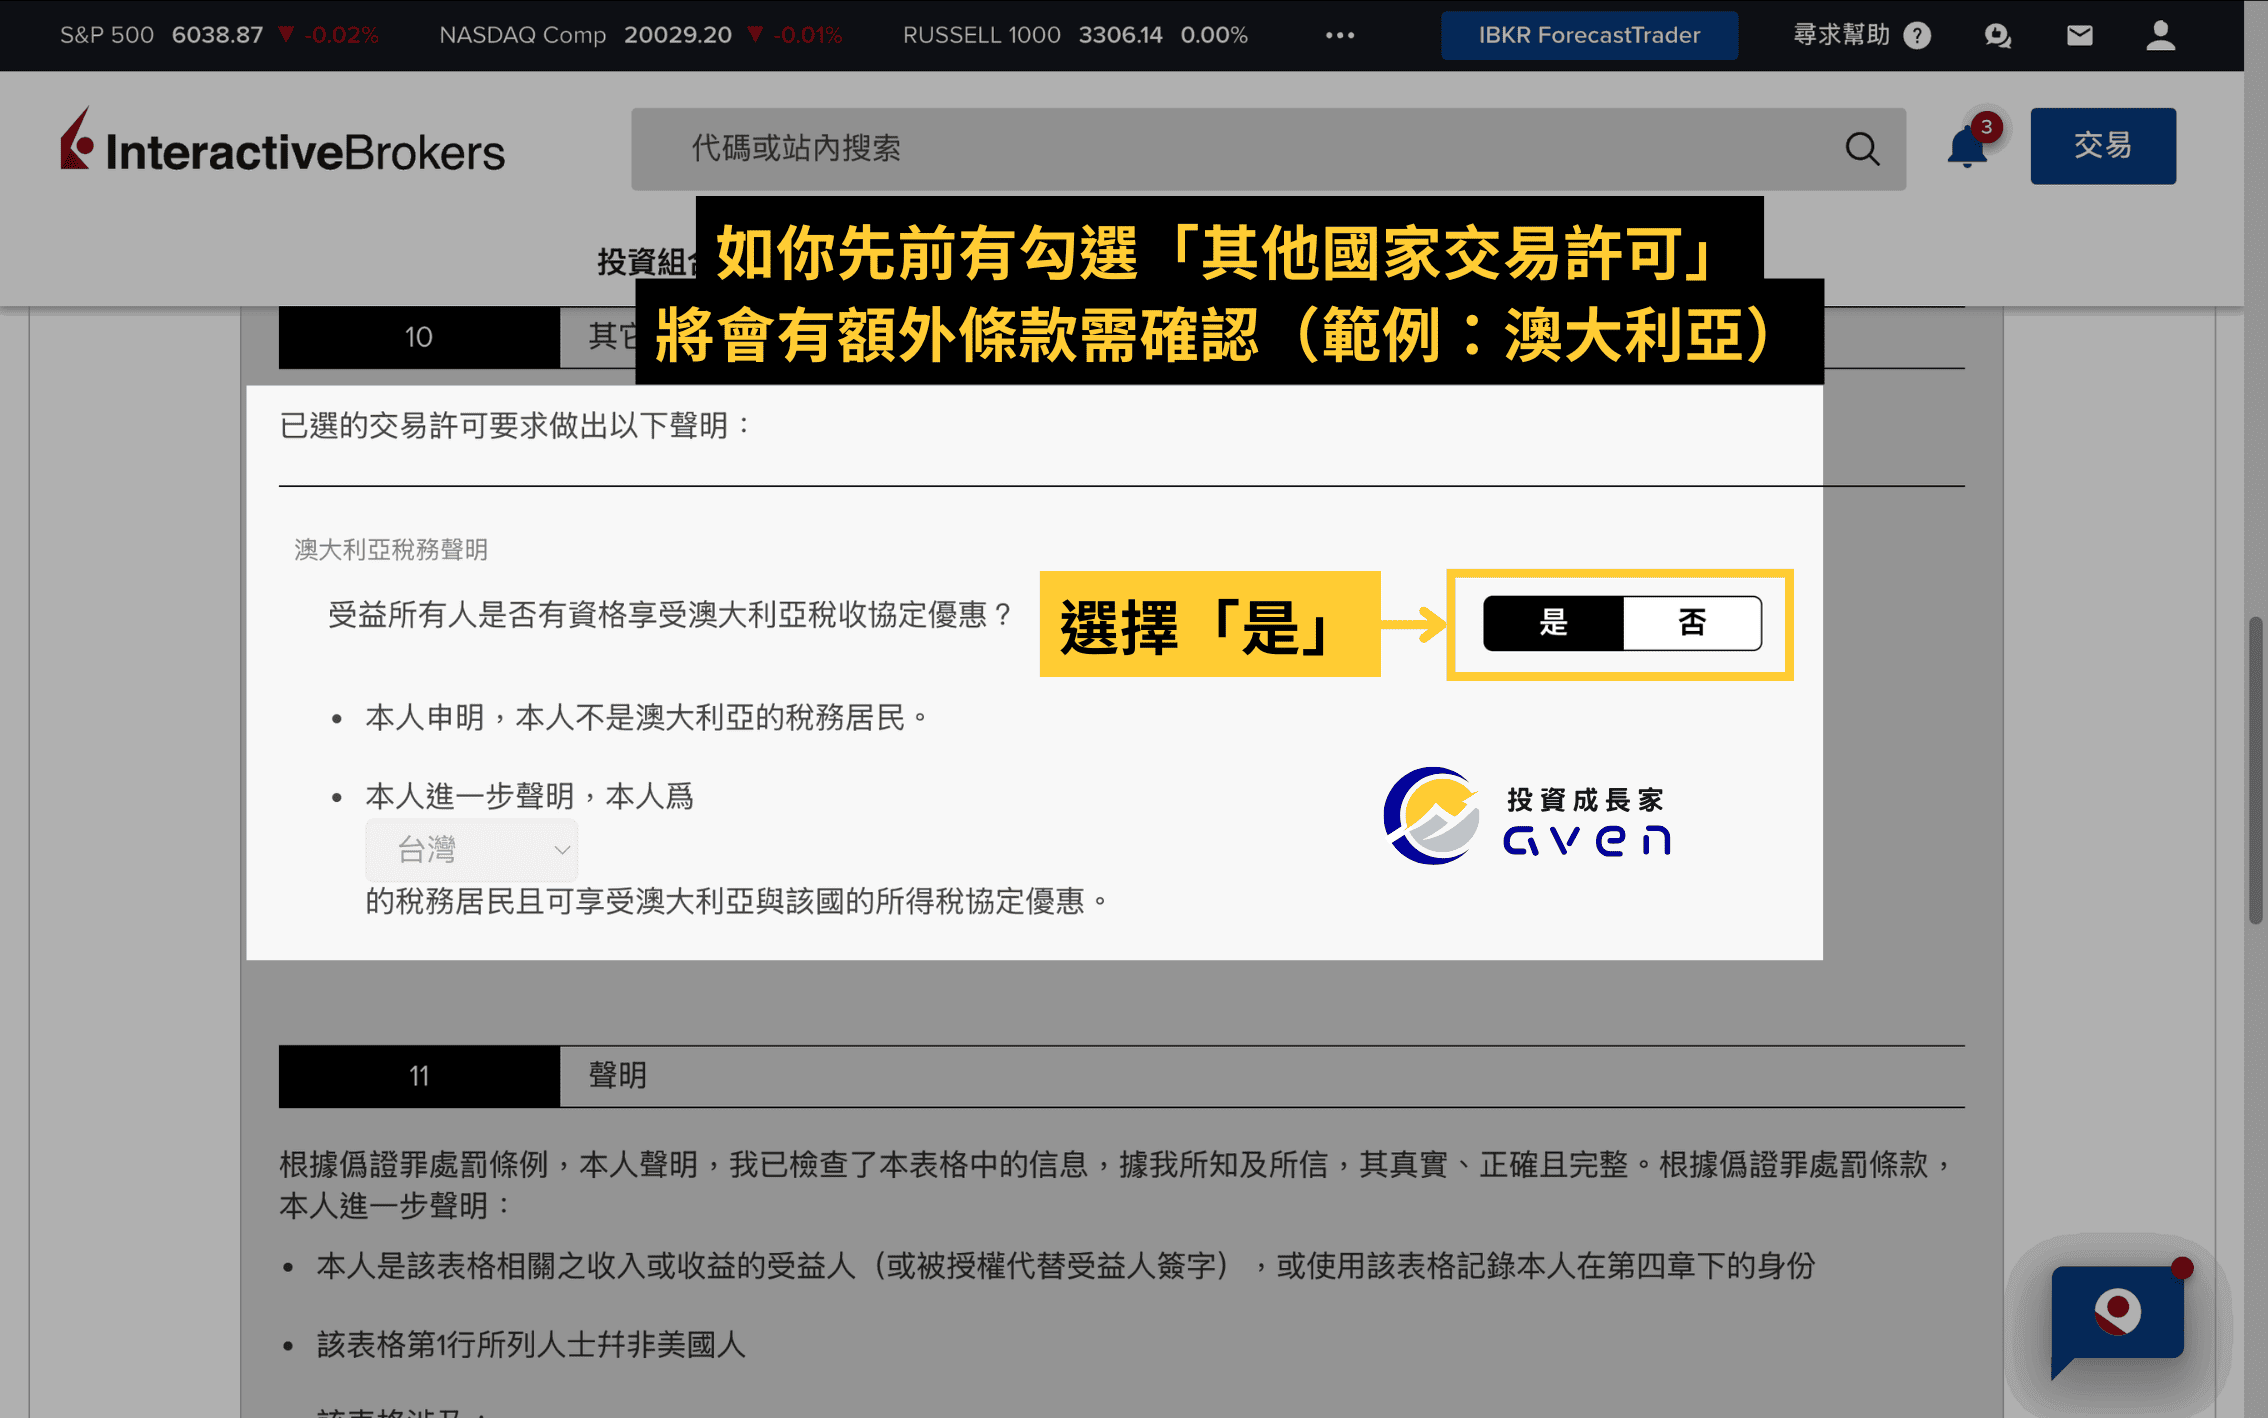Open the mail envelope icon
The height and width of the screenshot is (1418, 2268).
pos(2079,35)
